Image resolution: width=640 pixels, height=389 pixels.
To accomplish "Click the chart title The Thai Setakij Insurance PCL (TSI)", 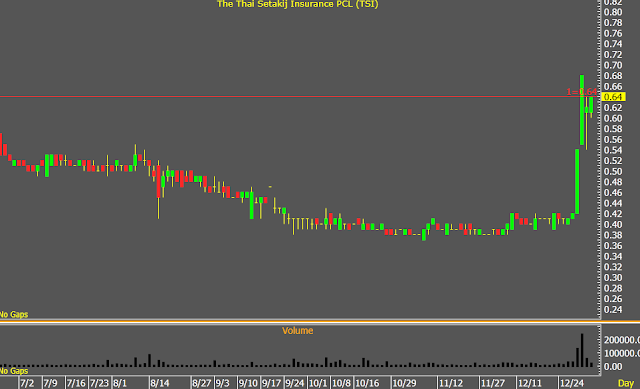I will pos(297,4).
